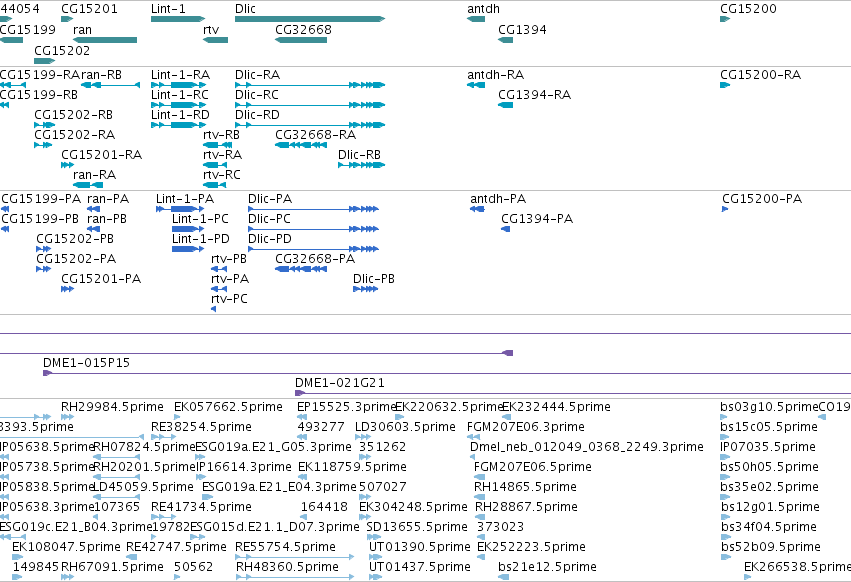Screen dimensions: 851x582
Task: Select the Dlic gene glyph
Action: pyautogui.click(x=310, y=19)
